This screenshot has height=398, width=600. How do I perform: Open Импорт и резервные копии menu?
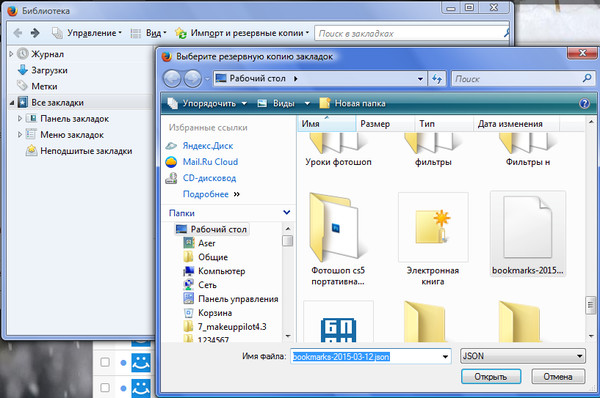tap(242, 33)
